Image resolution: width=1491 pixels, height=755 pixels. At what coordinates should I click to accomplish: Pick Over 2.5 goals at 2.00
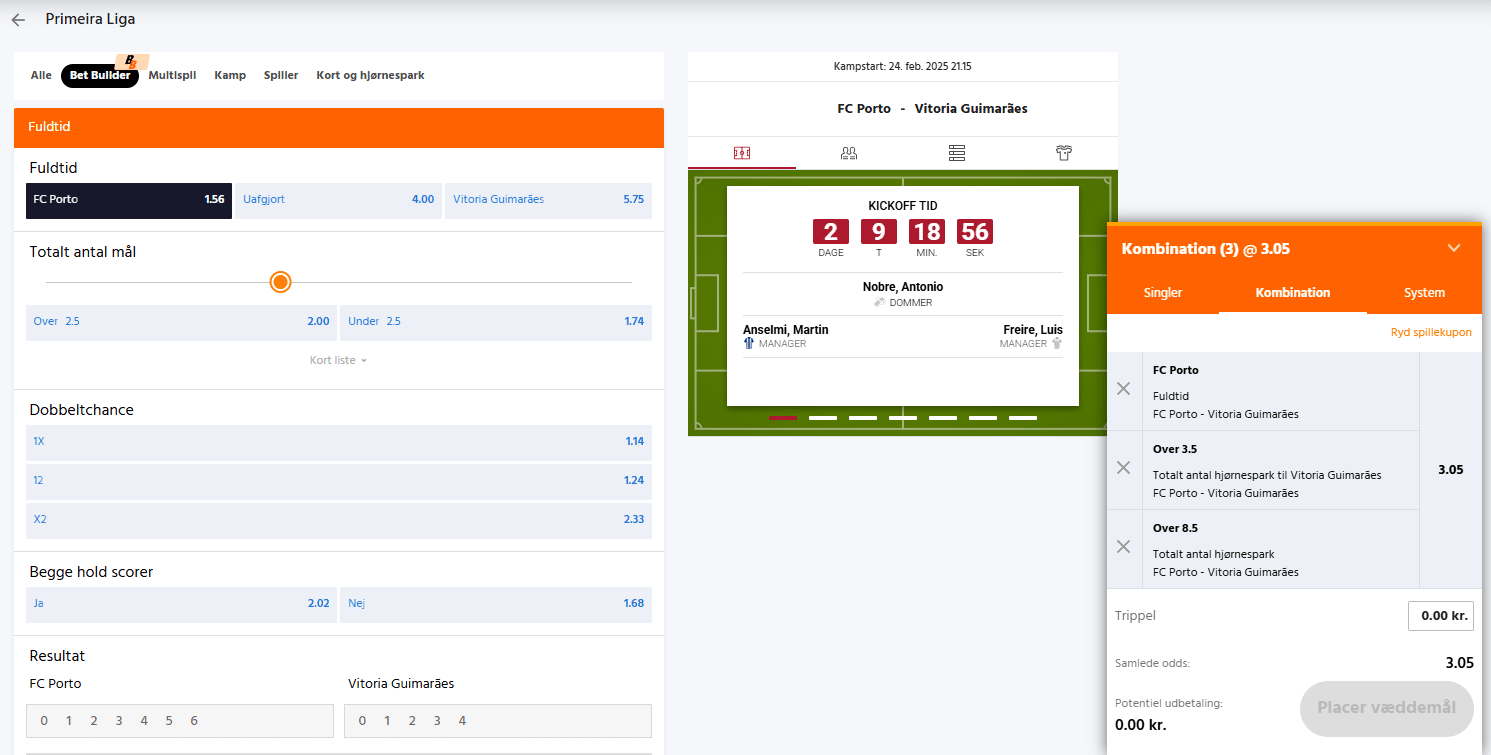[181, 322]
